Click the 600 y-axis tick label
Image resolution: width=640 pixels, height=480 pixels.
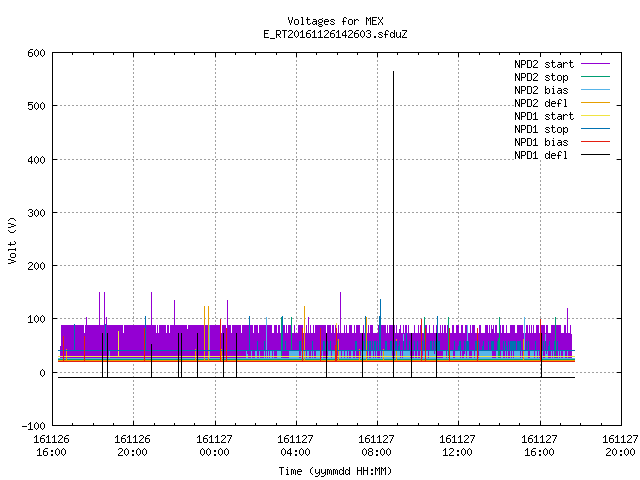[37, 53]
